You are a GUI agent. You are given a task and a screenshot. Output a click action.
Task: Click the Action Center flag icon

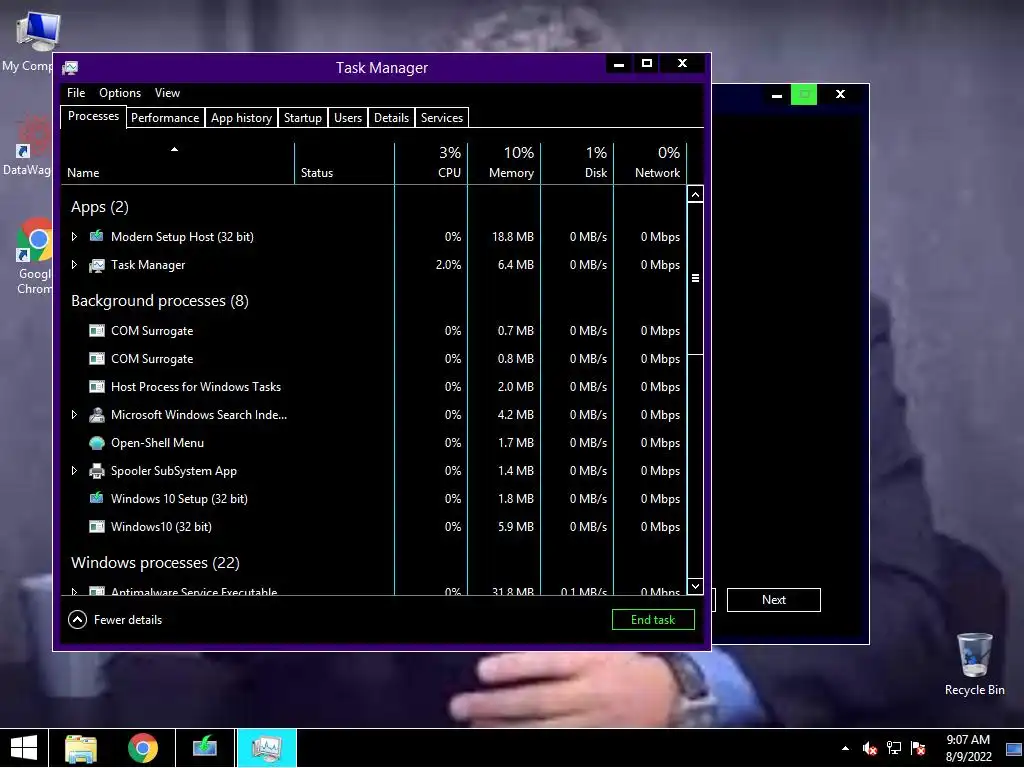coord(918,748)
